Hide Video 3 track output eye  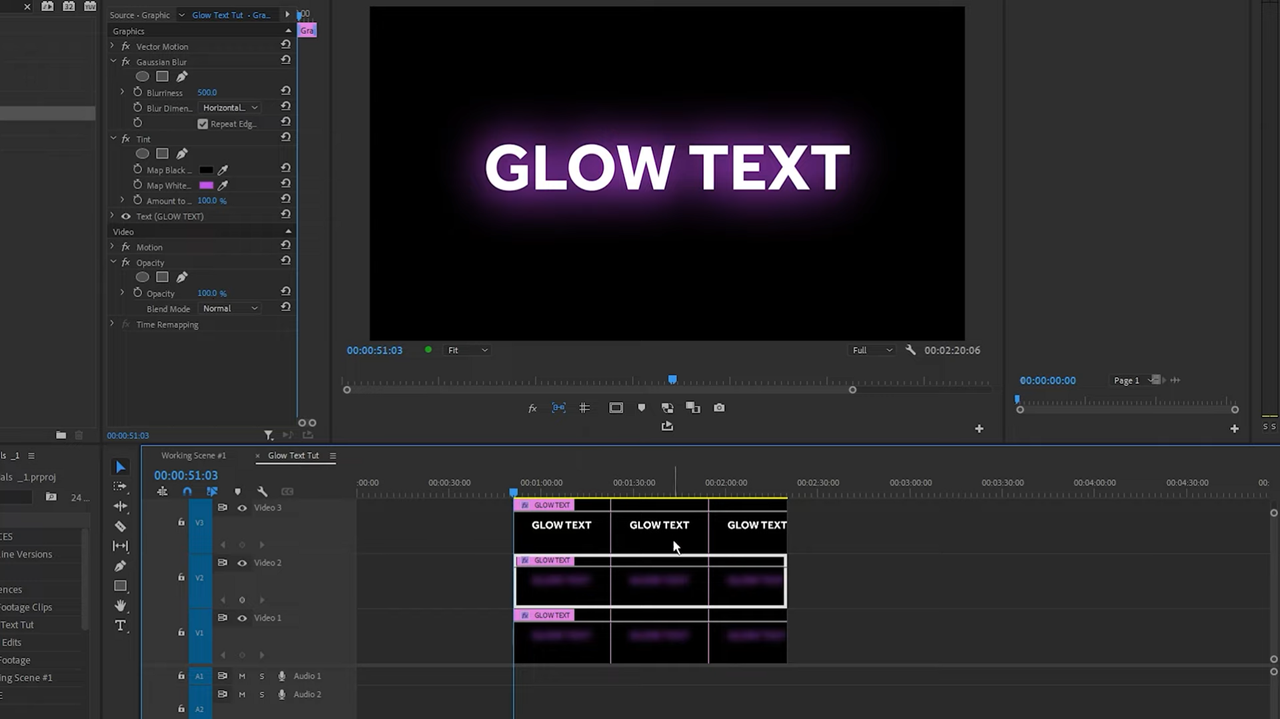point(242,508)
